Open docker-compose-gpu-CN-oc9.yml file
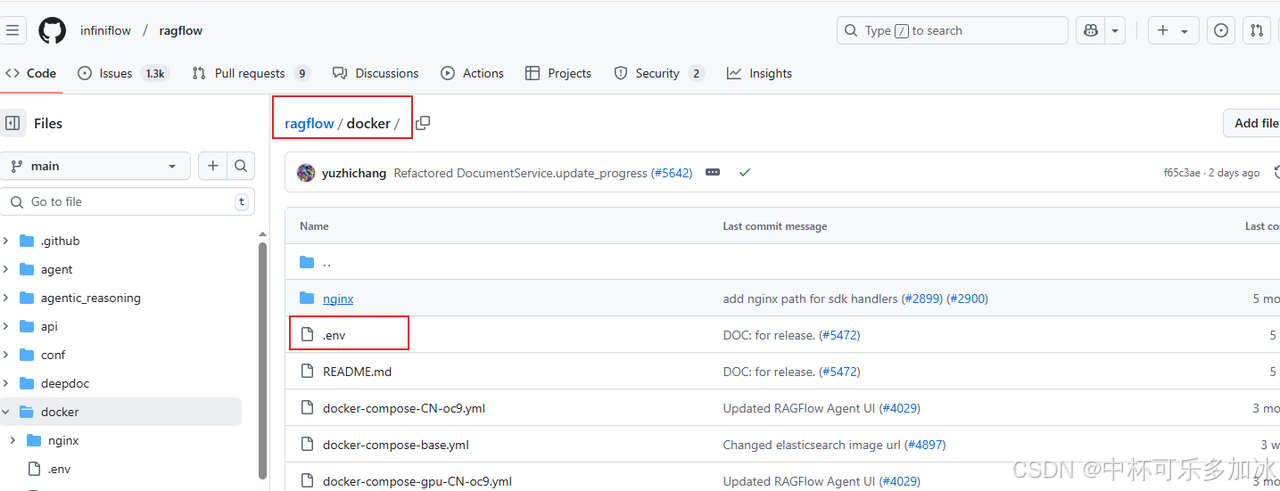The width and height of the screenshot is (1280, 491). coord(417,481)
